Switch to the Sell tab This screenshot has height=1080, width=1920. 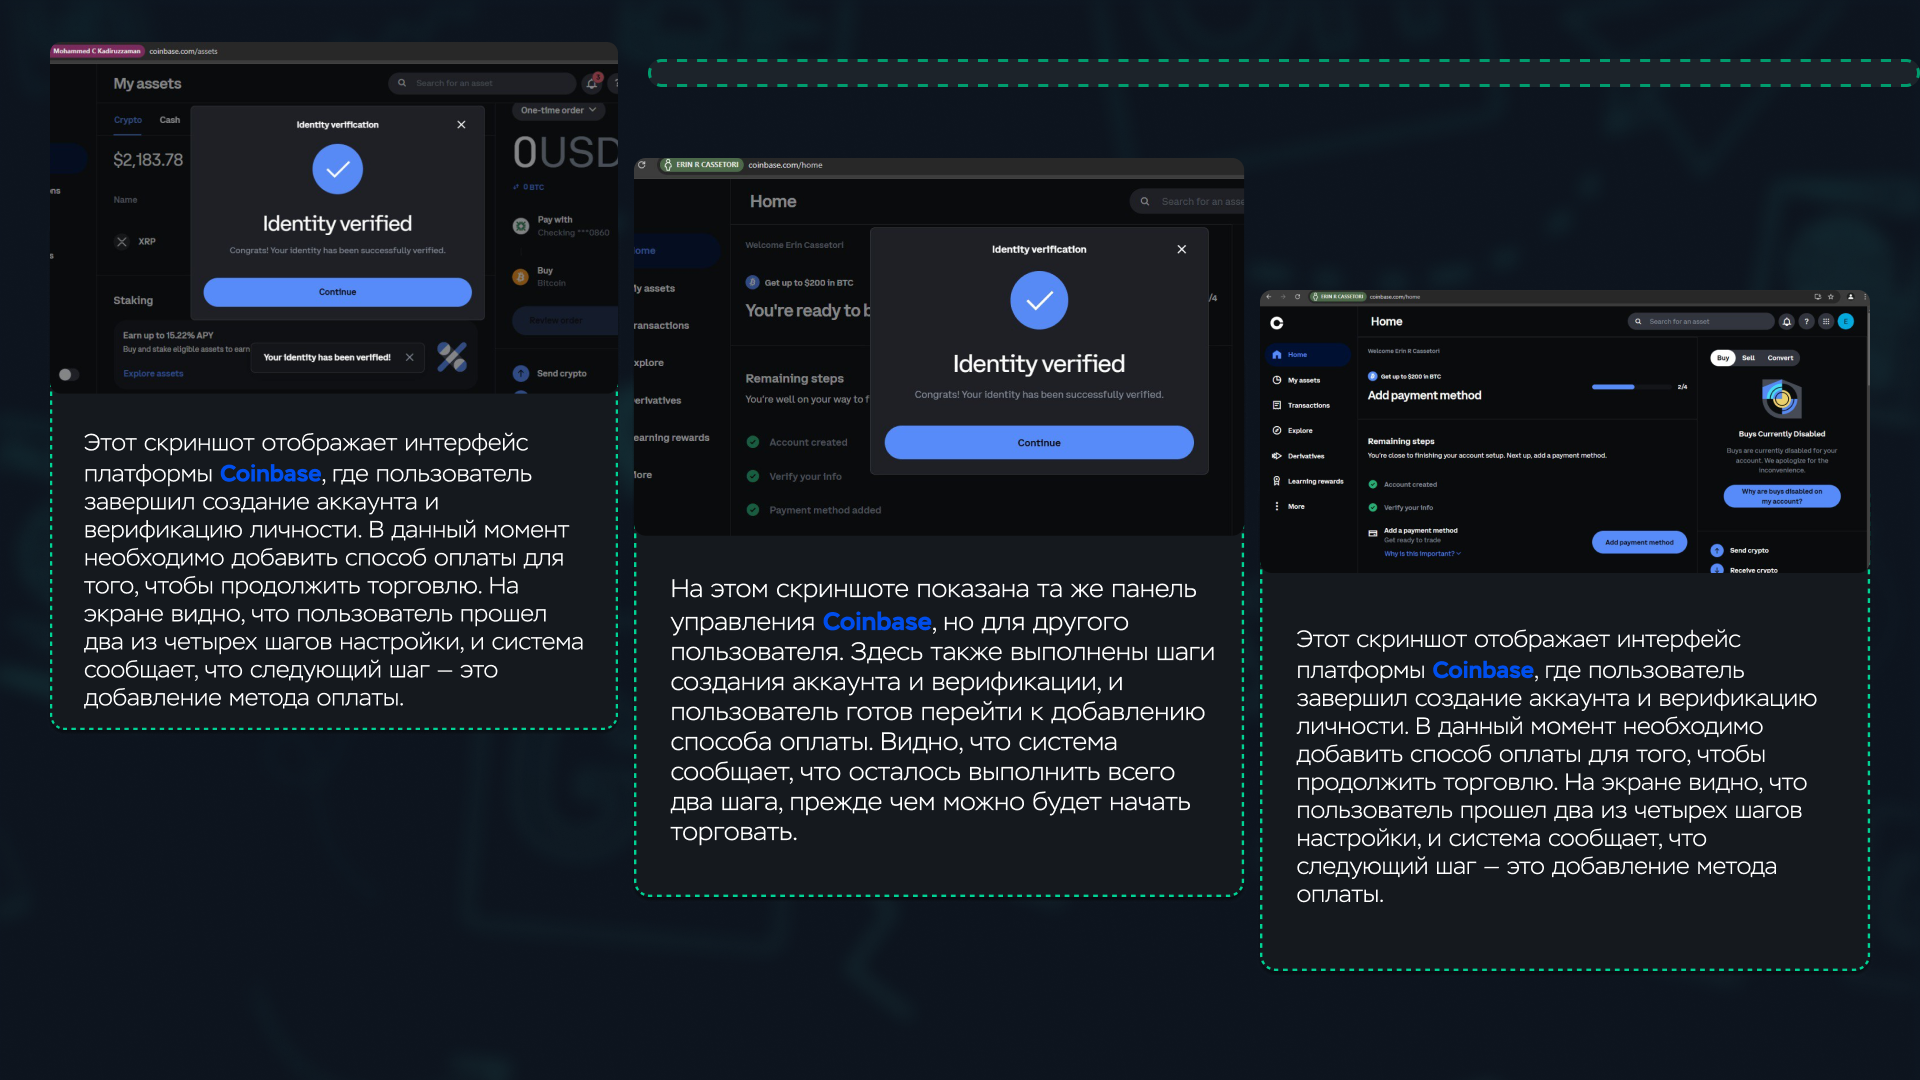pyautogui.click(x=1748, y=358)
